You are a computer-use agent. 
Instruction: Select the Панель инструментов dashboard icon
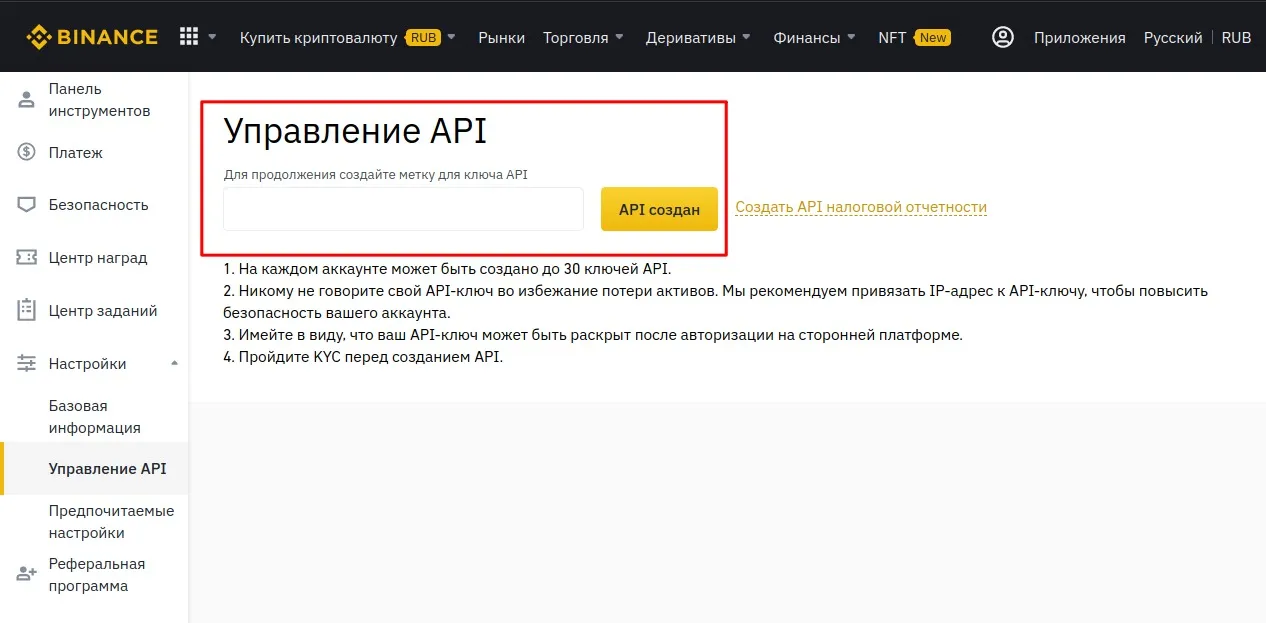tap(26, 98)
